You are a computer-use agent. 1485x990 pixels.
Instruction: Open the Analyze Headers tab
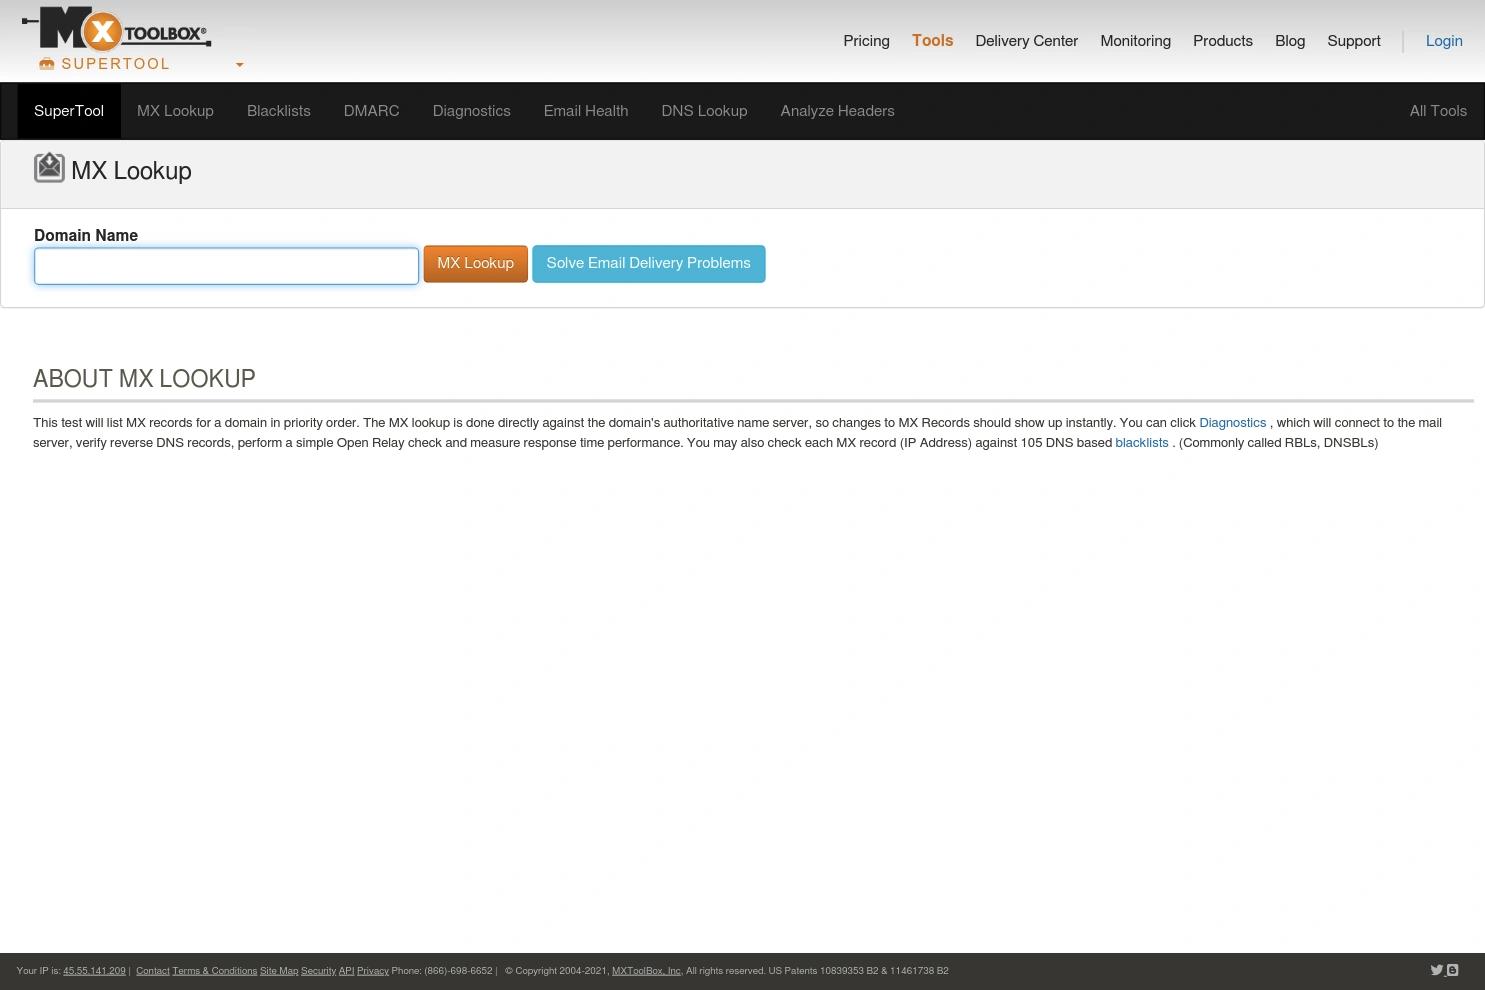(x=838, y=111)
